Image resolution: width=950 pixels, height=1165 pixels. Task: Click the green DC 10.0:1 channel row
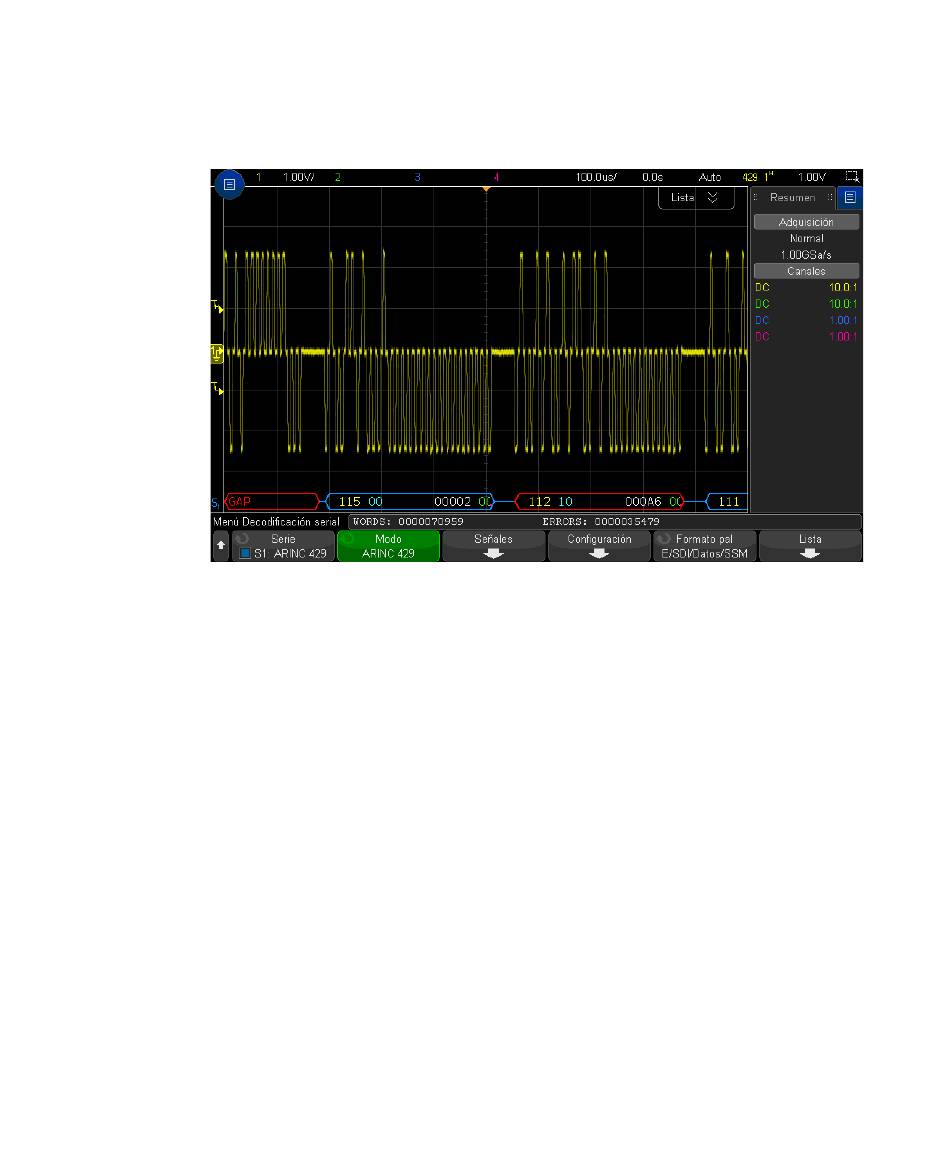[x=806, y=304]
